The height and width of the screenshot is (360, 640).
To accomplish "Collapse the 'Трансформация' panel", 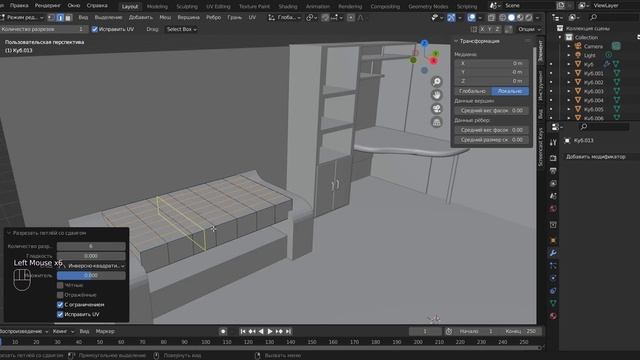I will (456, 41).
